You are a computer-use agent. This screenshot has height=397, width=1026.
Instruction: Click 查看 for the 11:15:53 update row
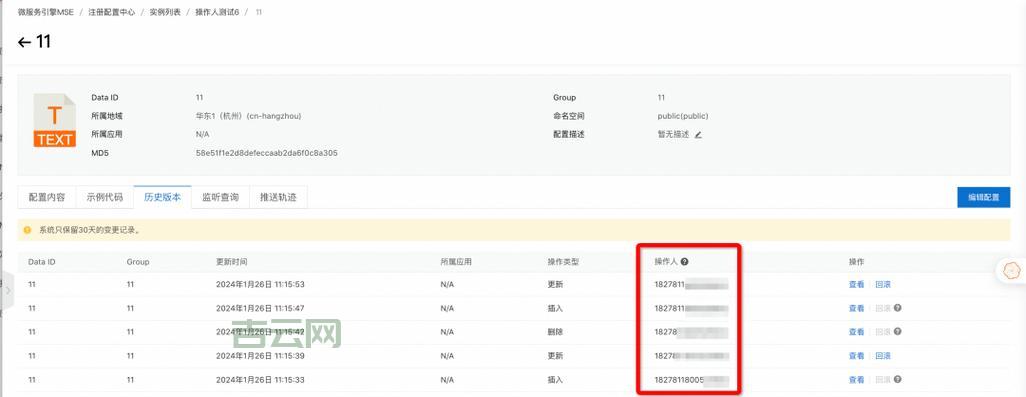coord(857,285)
